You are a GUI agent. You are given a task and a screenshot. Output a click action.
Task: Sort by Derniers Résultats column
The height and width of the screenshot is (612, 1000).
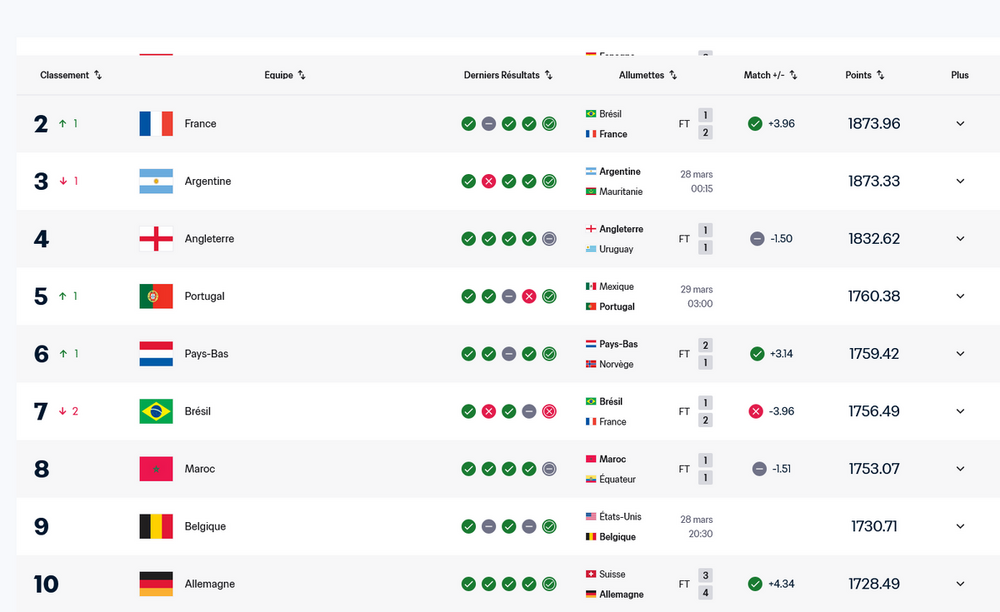pyautogui.click(x=508, y=75)
